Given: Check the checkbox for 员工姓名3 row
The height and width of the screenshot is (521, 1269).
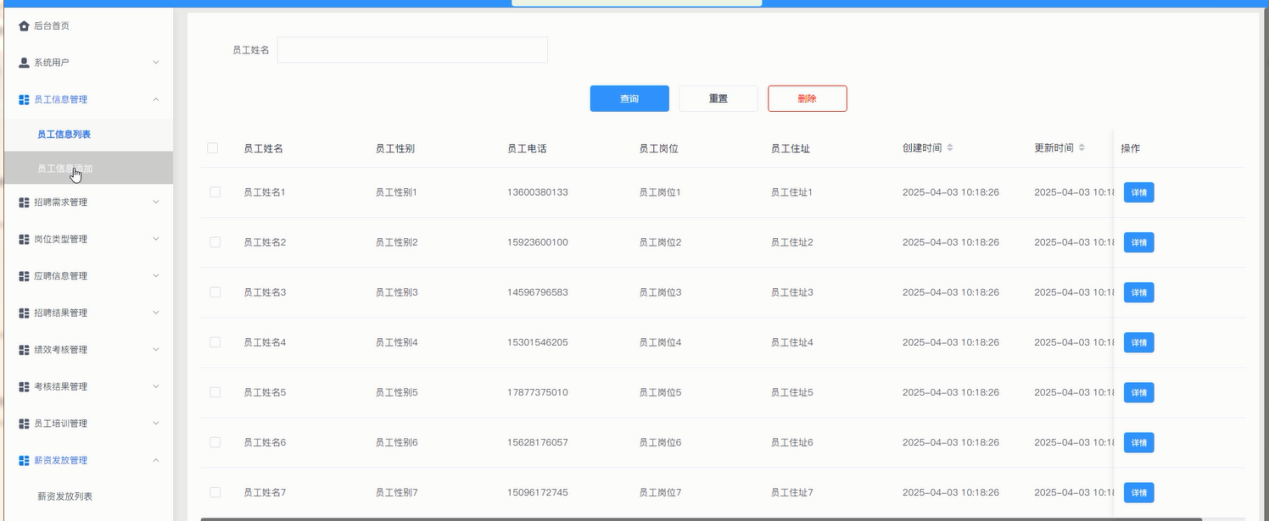Looking at the screenshot, I should (x=213, y=292).
